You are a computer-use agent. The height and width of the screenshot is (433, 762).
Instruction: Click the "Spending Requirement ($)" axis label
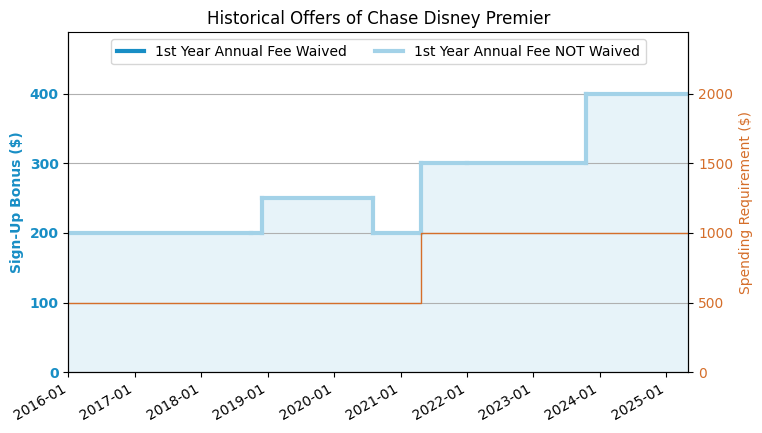point(745,203)
